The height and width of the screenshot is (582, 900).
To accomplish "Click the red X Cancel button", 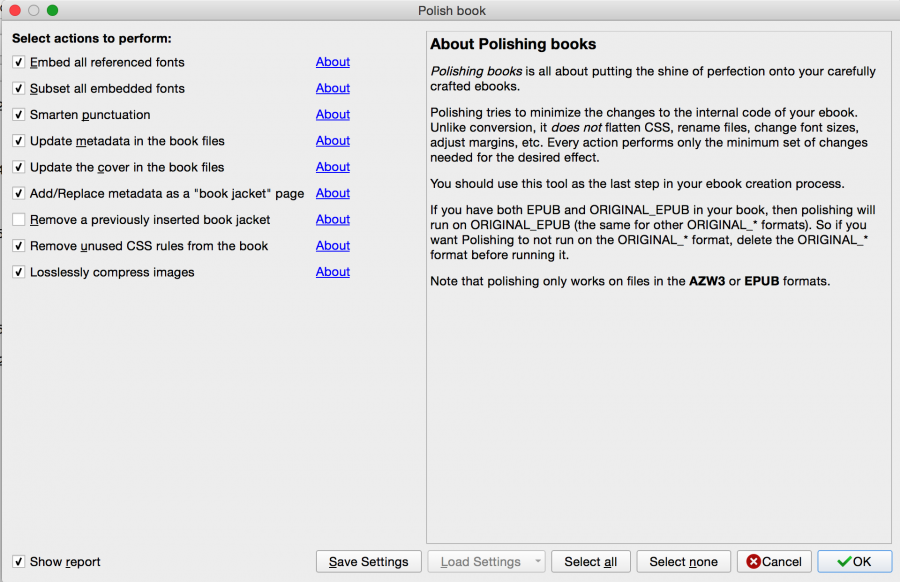I will click(774, 562).
